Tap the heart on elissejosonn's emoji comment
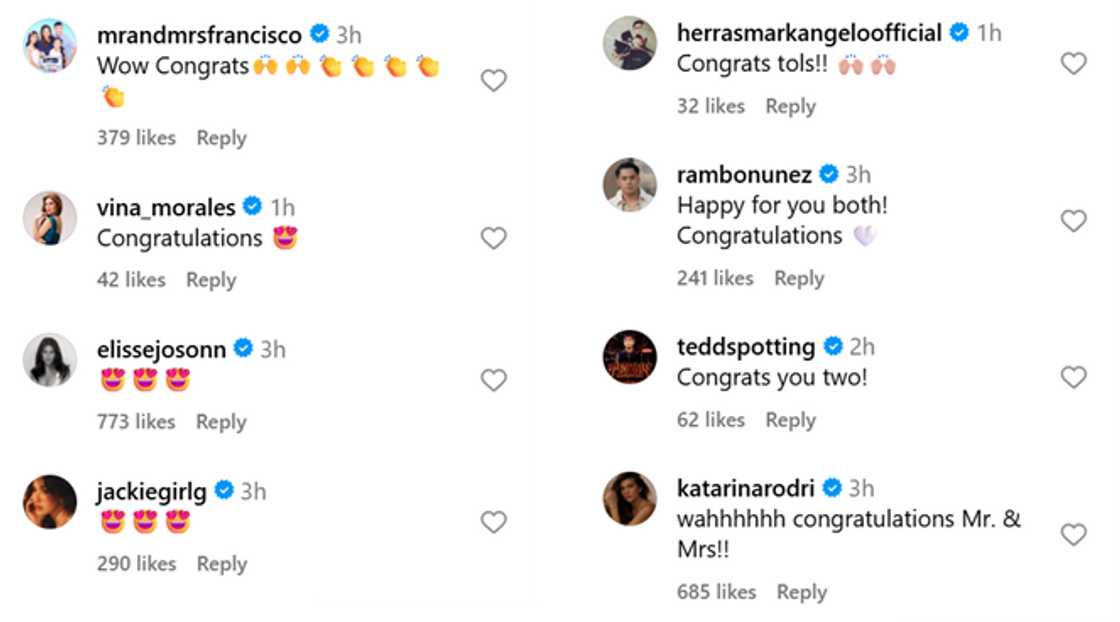Screen dimensions: 1120x622 pyautogui.click(x=493, y=380)
